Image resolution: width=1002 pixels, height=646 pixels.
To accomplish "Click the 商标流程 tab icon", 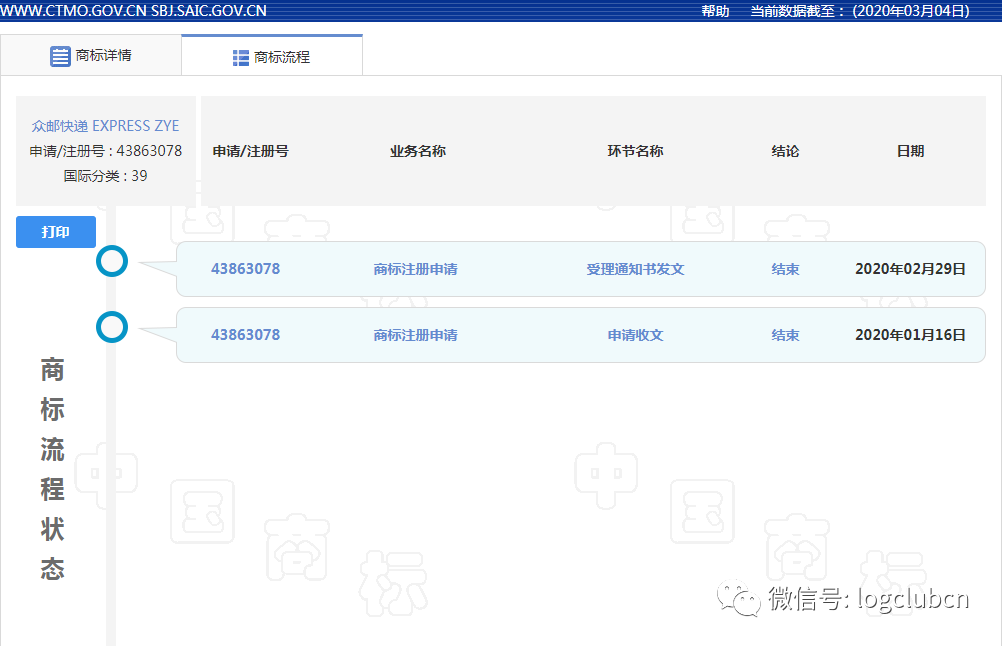I will (240, 58).
